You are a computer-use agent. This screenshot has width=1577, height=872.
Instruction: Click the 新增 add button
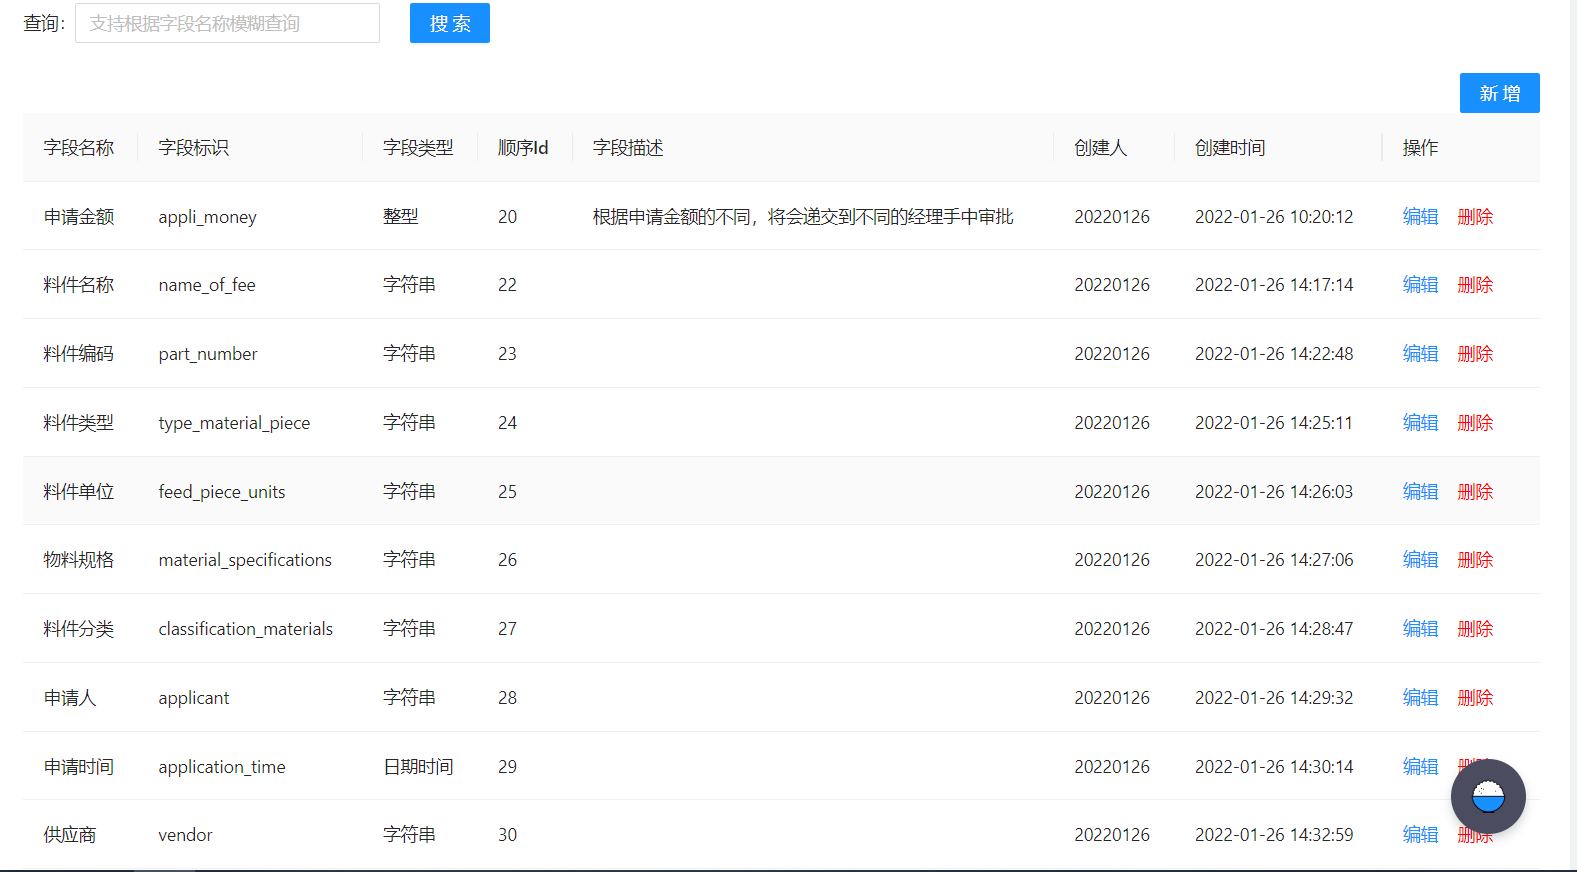click(1500, 93)
